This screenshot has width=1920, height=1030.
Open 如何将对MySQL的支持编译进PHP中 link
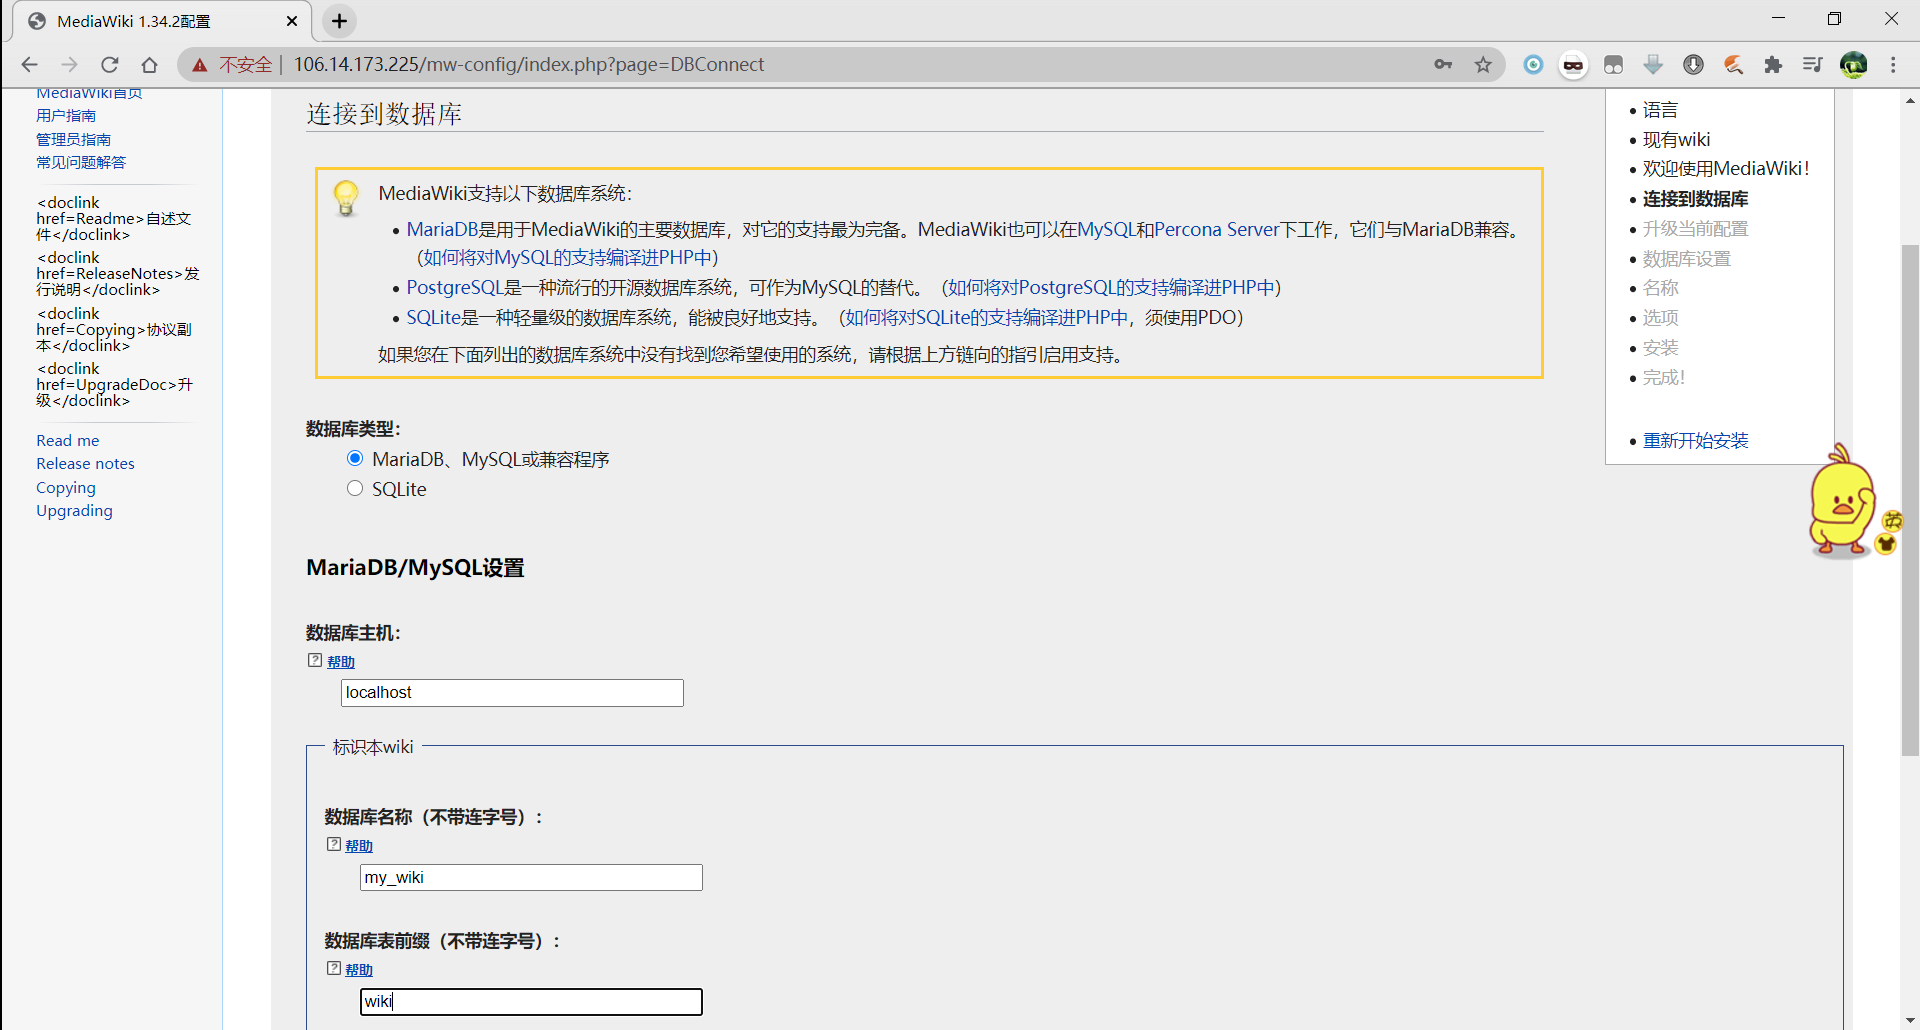[567, 258]
